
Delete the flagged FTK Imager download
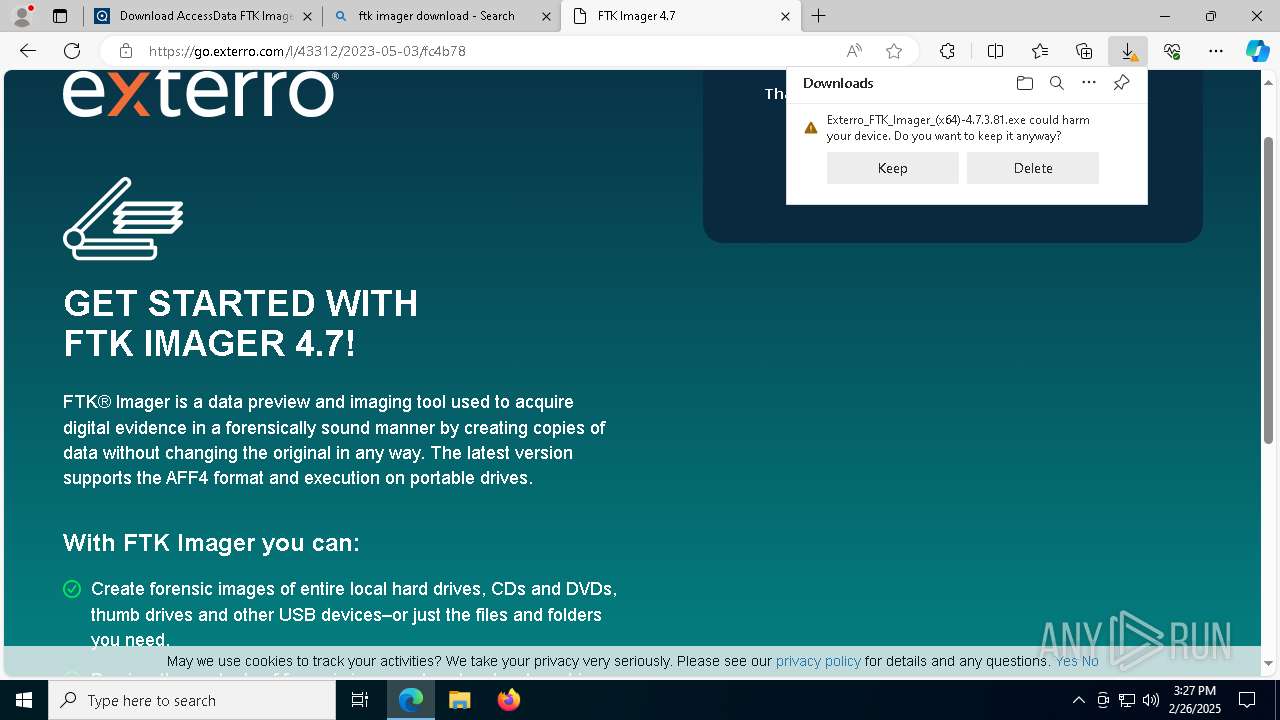[x=1033, y=168]
